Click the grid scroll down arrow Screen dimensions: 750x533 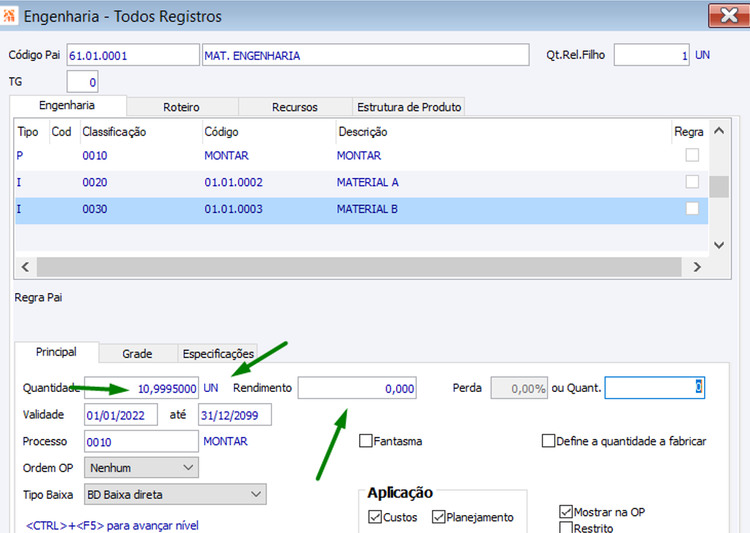719,245
